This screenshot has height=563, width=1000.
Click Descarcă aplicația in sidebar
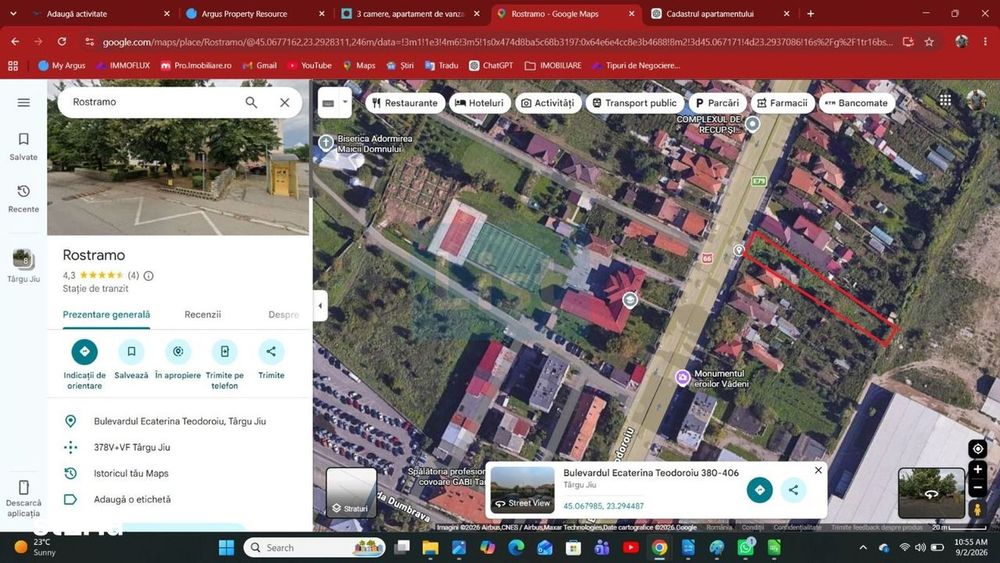(x=24, y=499)
